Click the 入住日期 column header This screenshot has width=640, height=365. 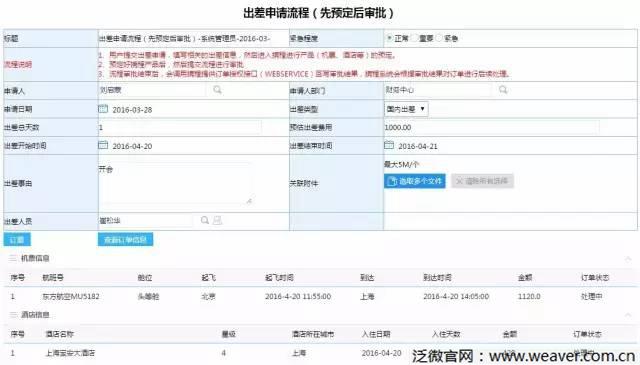tap(376, 334)
